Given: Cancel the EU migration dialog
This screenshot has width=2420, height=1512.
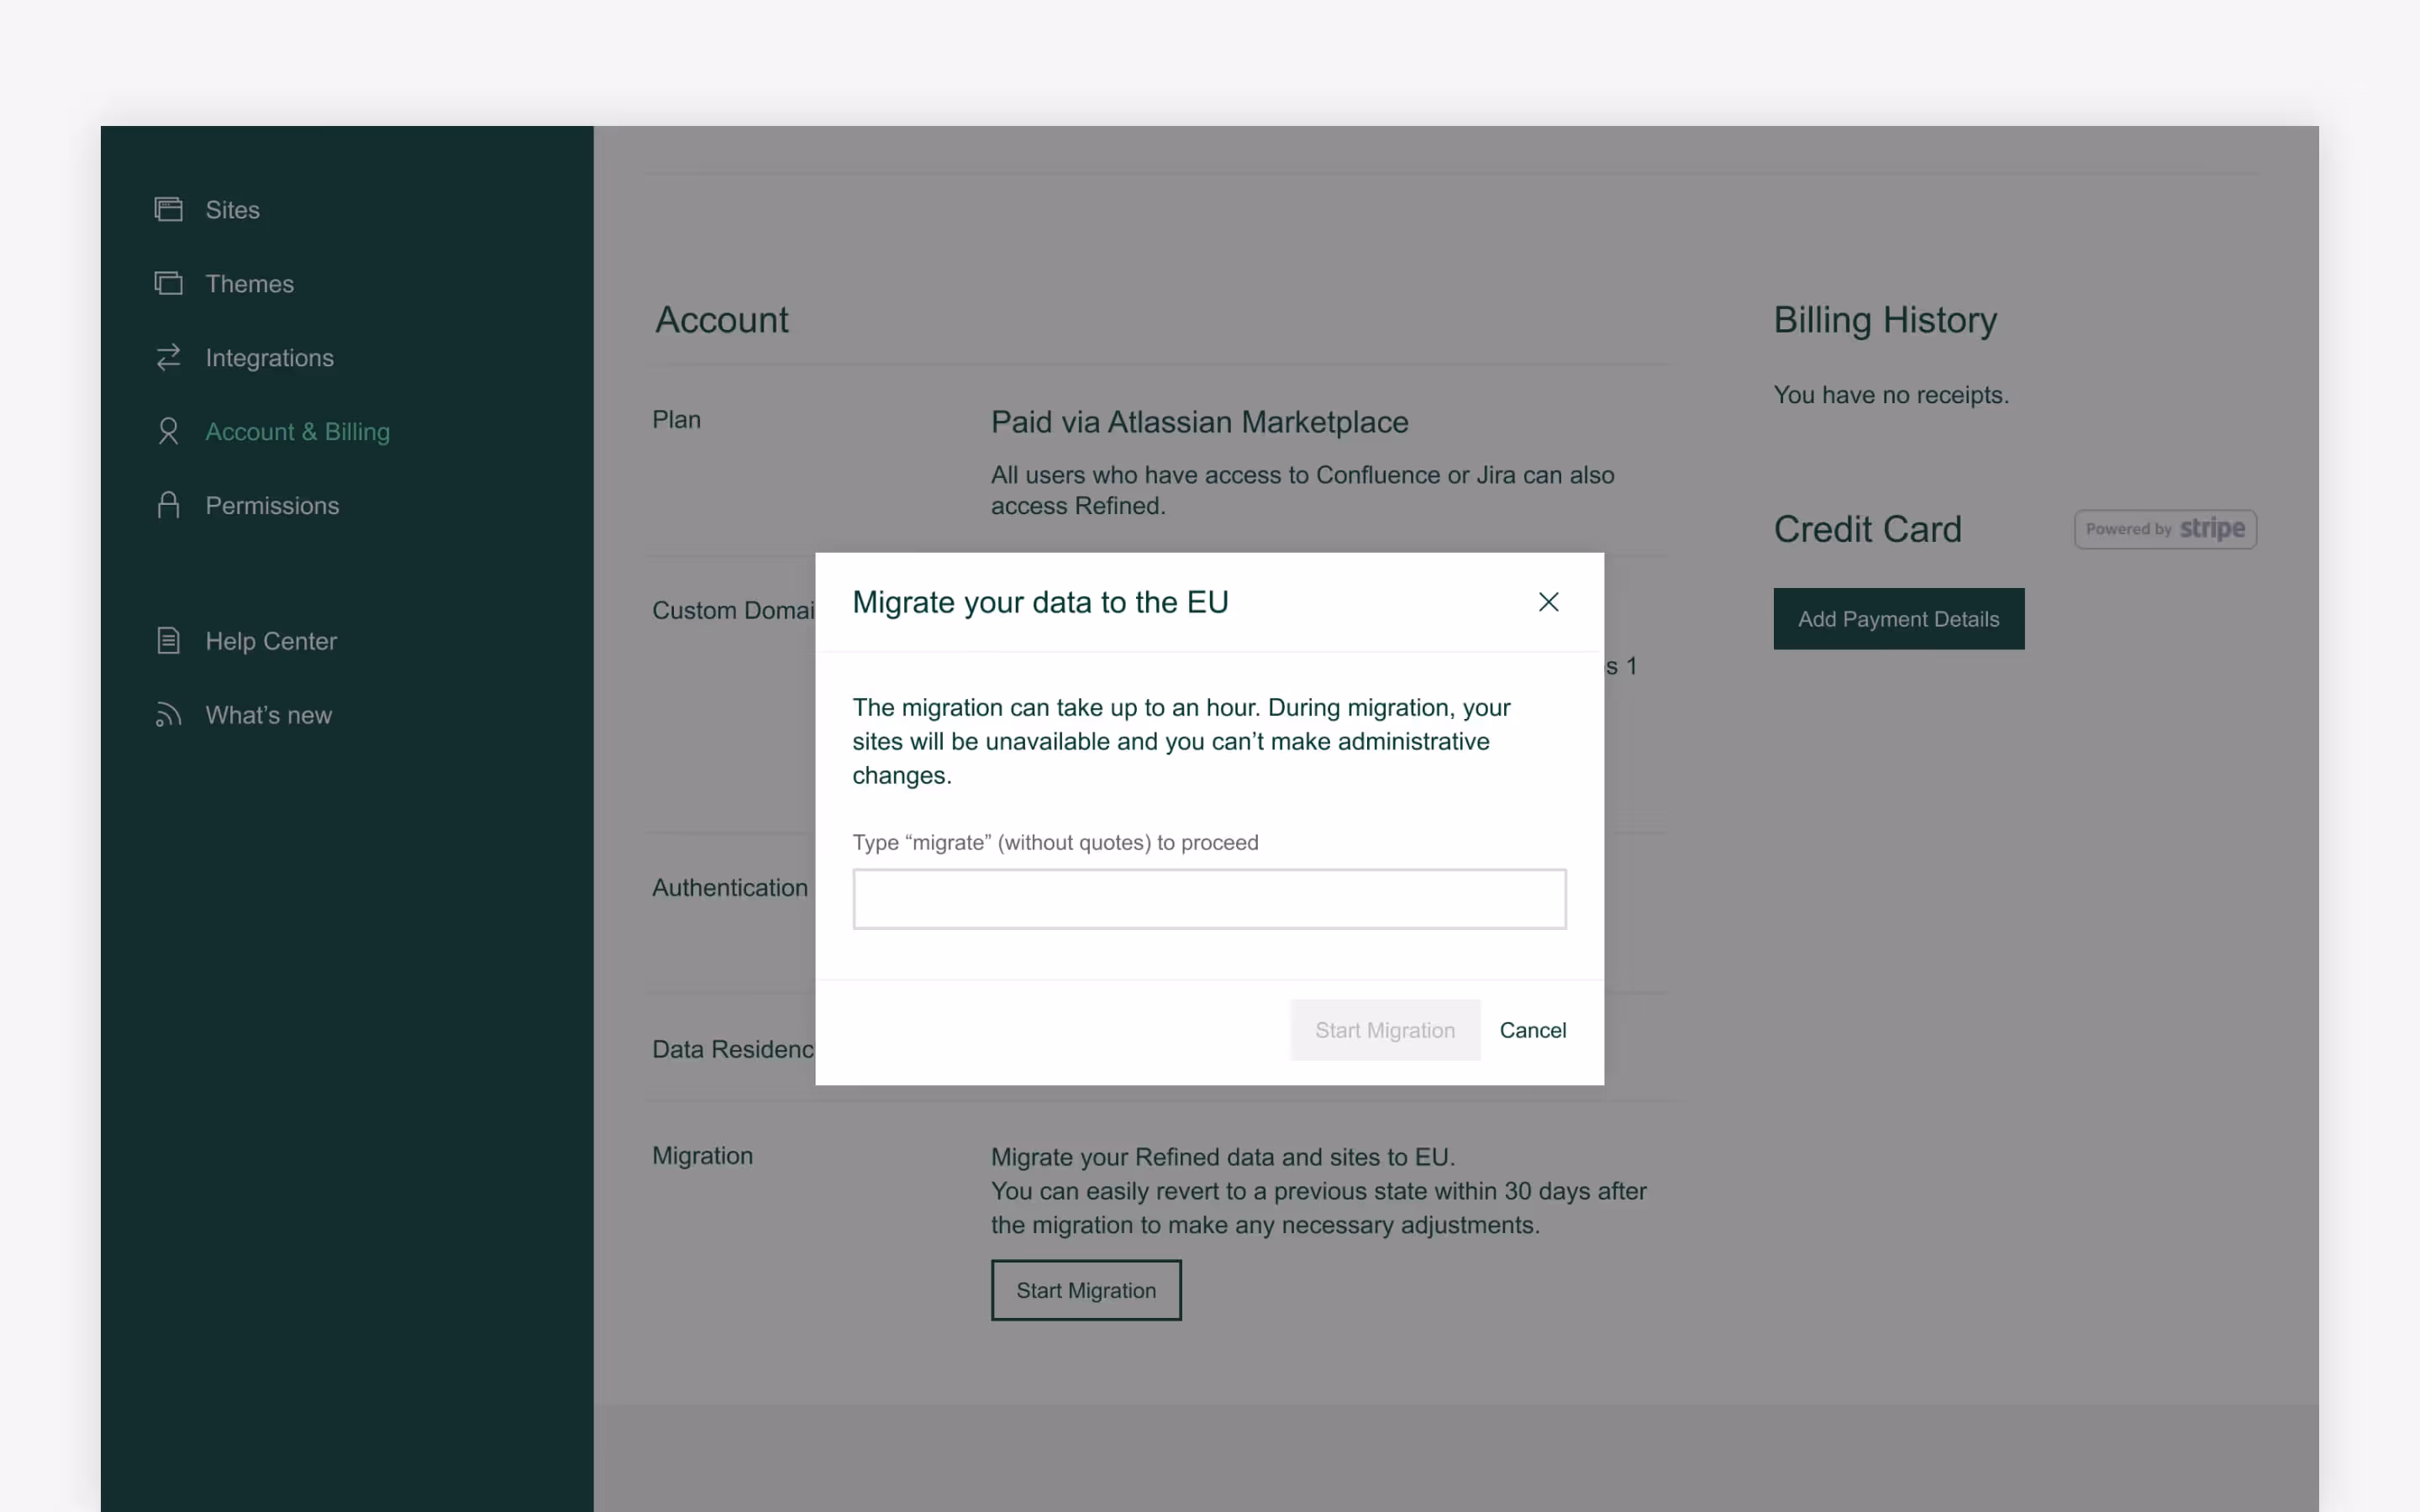Looking at the screenshot, I should (x=1532, y=1030).
